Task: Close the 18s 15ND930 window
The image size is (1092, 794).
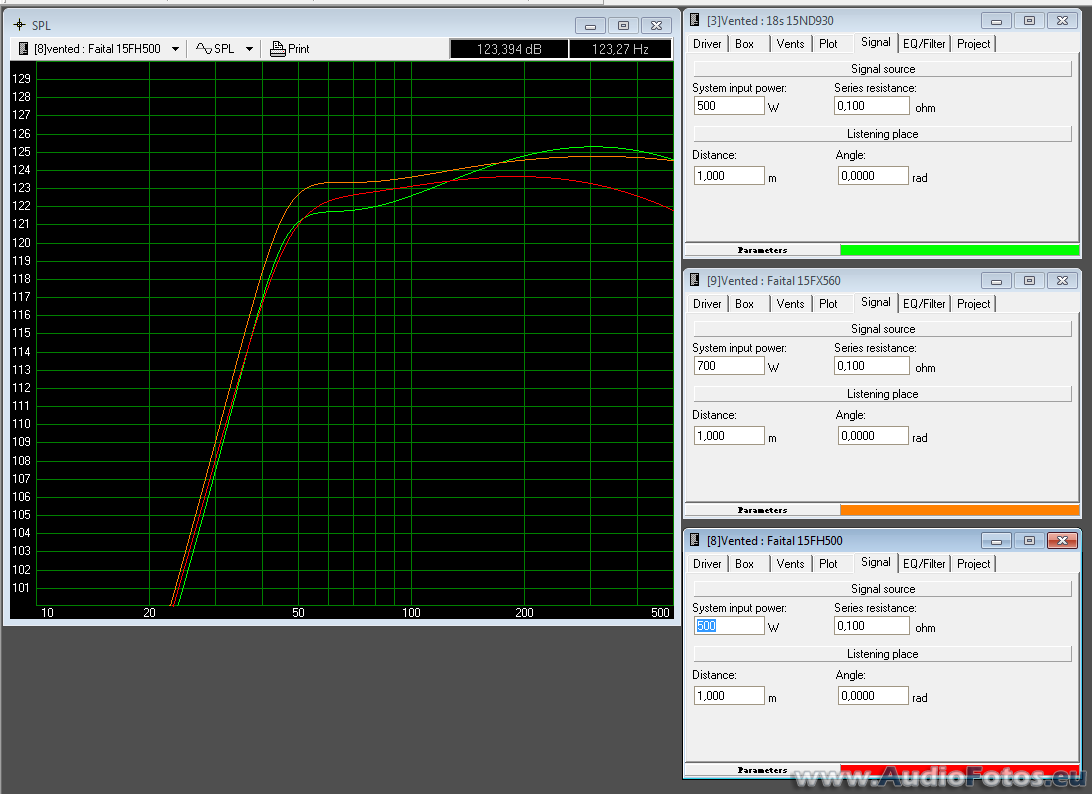Action: point(1063,21)
